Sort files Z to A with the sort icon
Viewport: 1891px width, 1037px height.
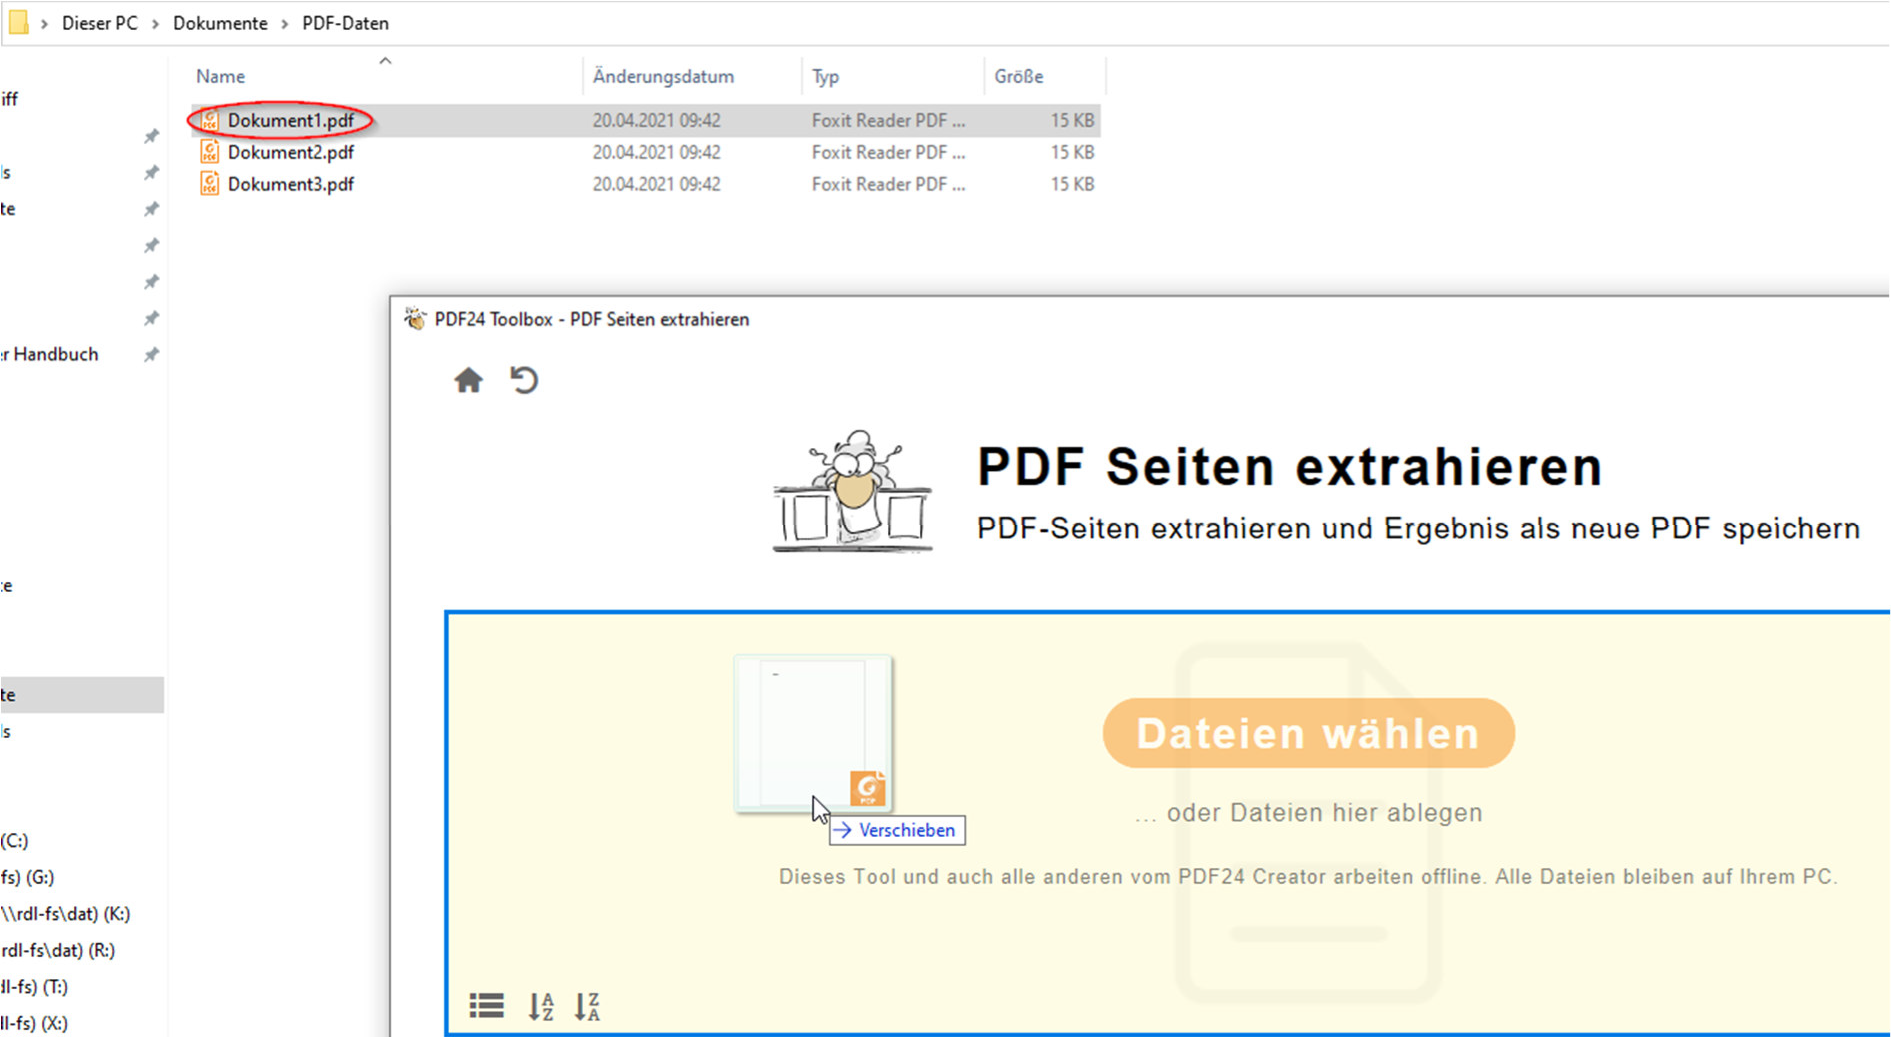click(588, 1005)
